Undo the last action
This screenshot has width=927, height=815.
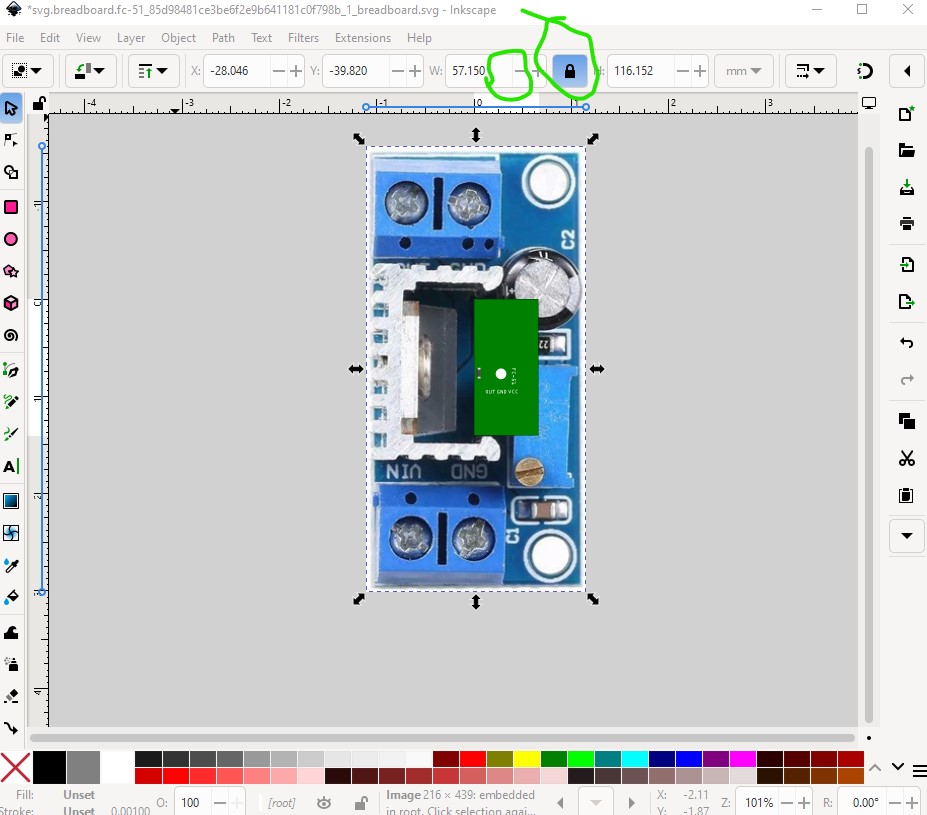point(906,343)
